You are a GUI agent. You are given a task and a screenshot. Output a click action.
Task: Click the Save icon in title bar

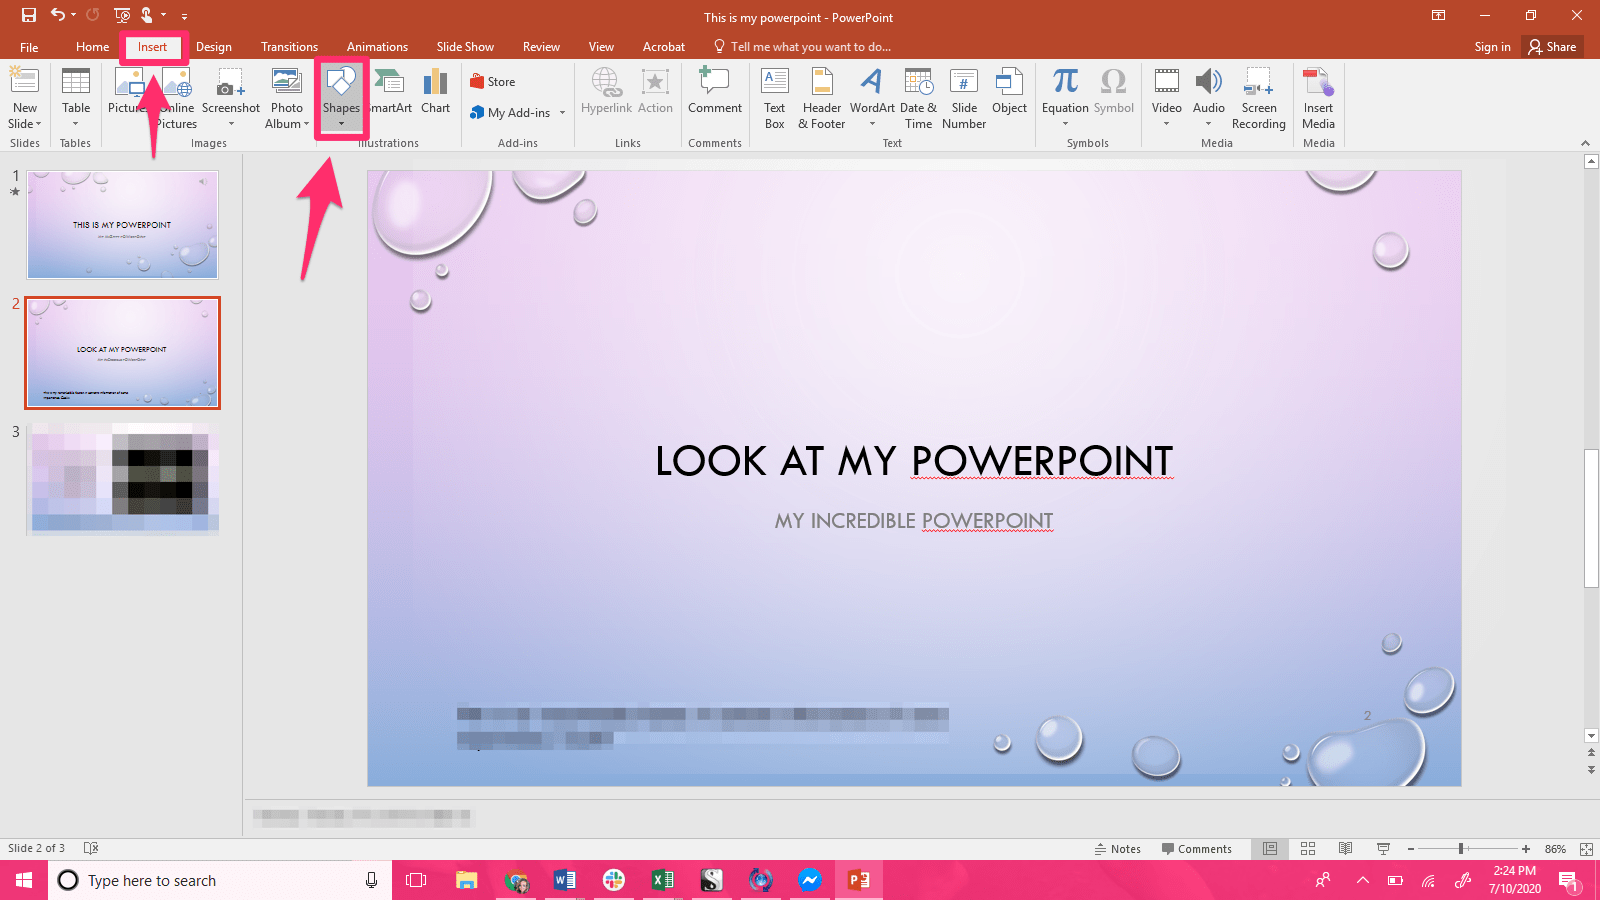pyautogui.click(x=28, y=15)
